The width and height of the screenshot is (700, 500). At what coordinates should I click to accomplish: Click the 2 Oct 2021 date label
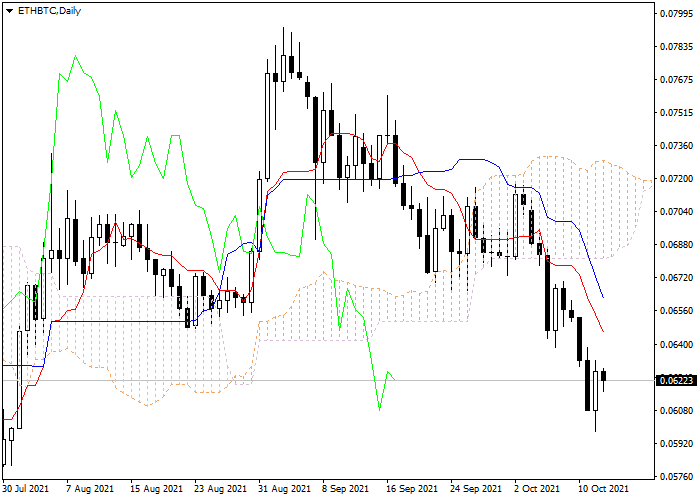(x=537, y=488)
